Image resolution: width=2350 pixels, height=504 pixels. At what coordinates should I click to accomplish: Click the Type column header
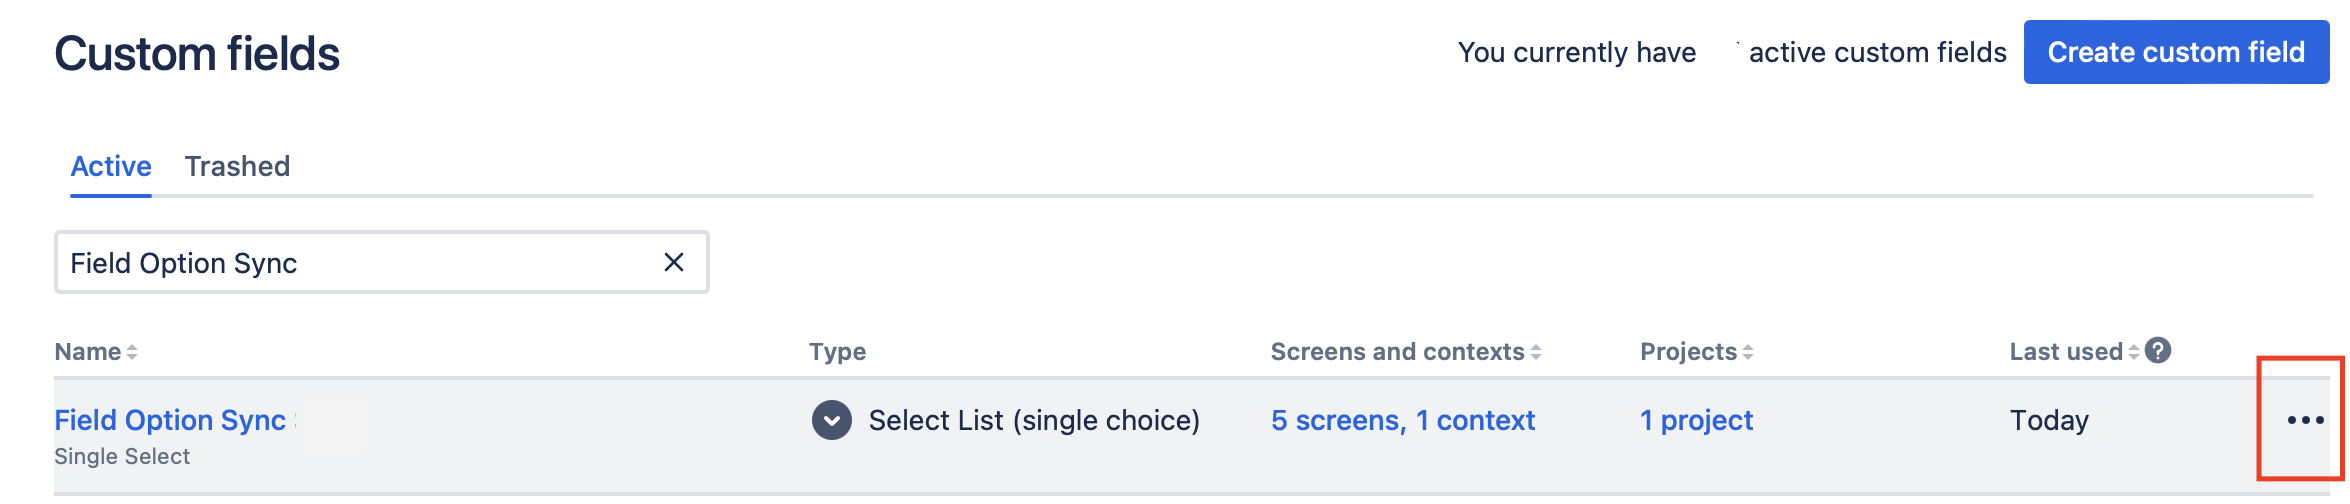(837, 352)
